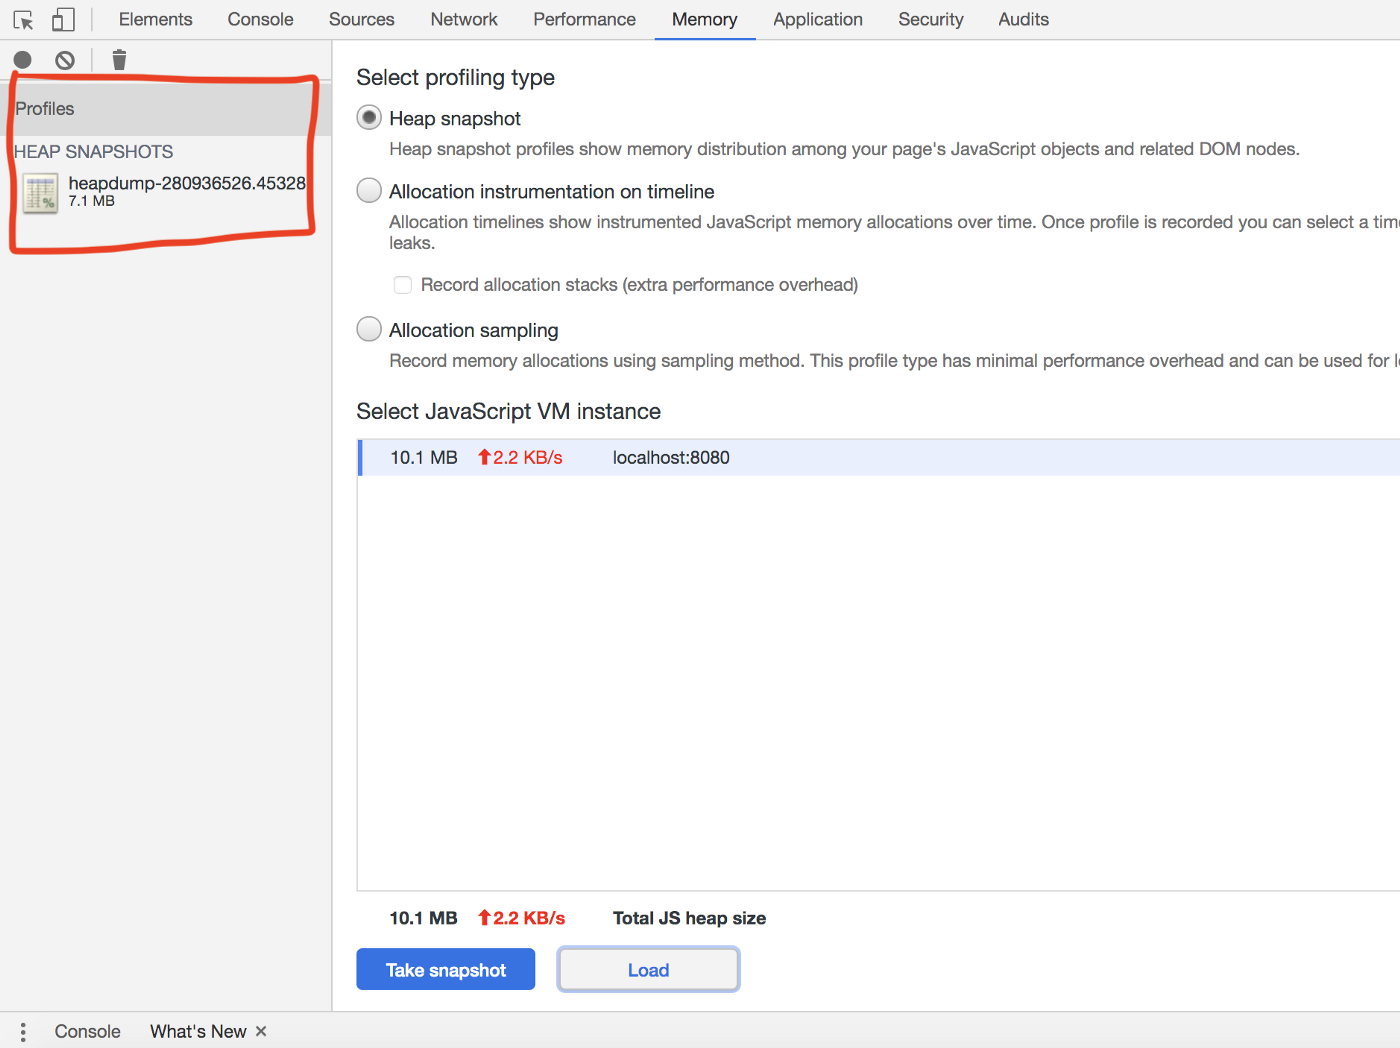Image resolution: width=1400 pixels, height=1048 pixels.
Task: Open the Sources tab
Action: click(361, 20)
